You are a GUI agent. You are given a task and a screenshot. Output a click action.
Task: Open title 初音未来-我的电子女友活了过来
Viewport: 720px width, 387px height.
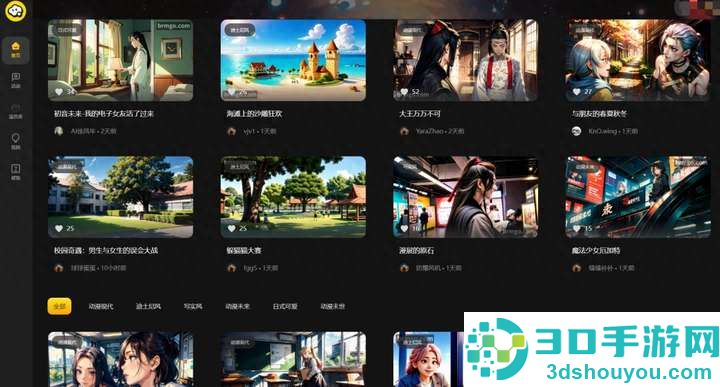(104, 113)
